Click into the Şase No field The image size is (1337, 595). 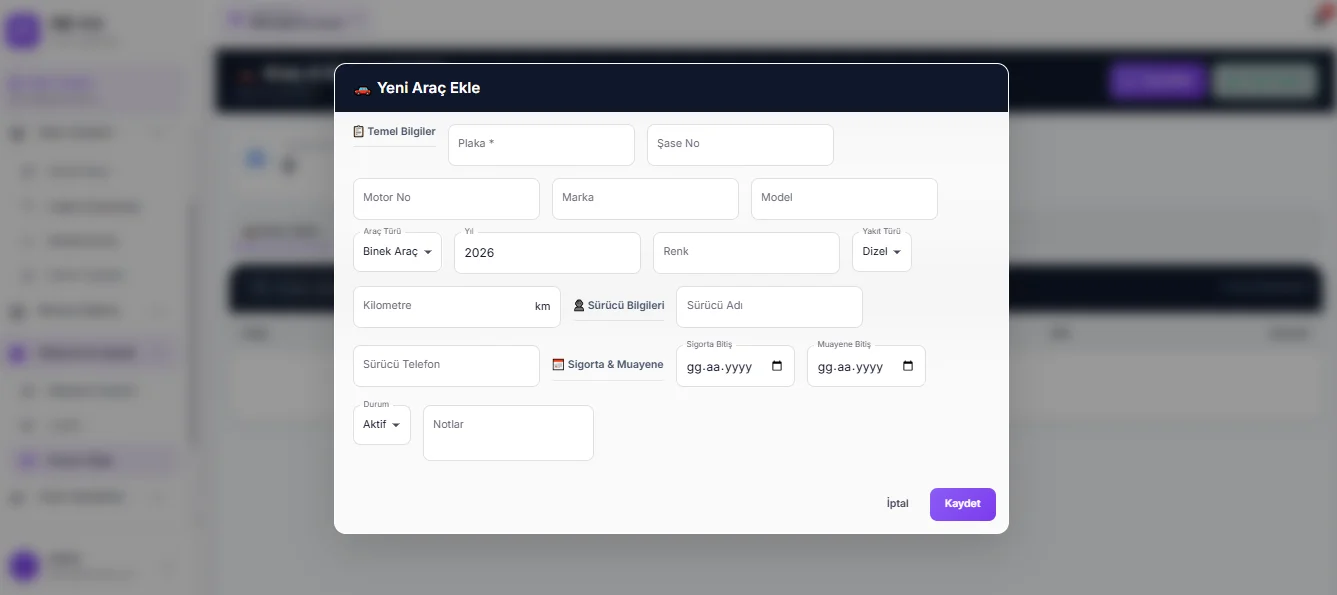740,145
